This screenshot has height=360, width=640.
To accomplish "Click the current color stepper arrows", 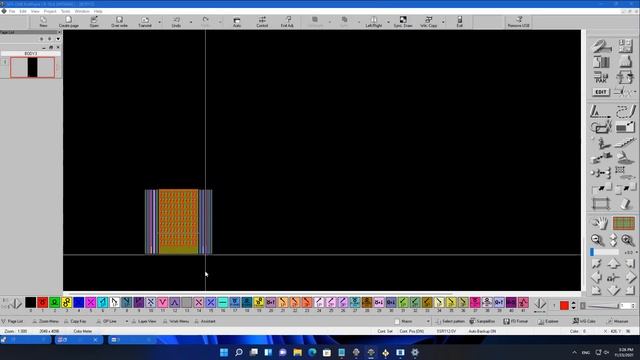I will point(573,305).
